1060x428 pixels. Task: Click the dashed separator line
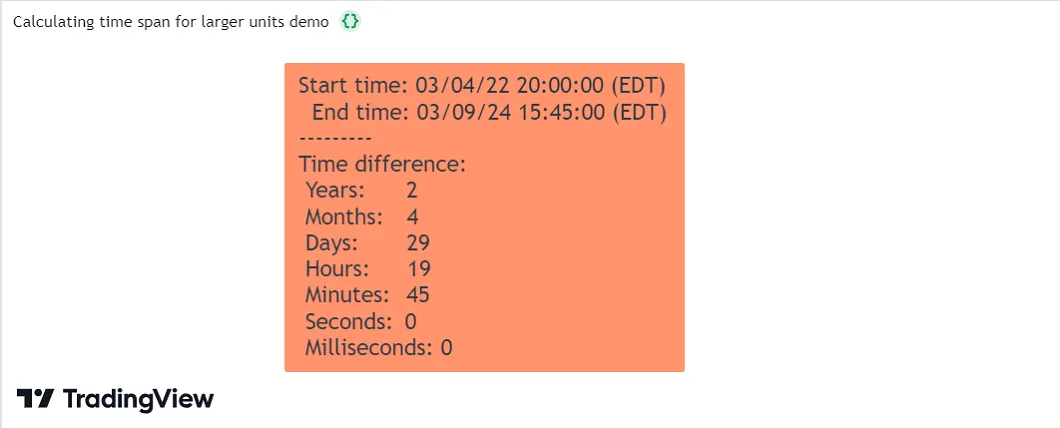tap(335, 139)
